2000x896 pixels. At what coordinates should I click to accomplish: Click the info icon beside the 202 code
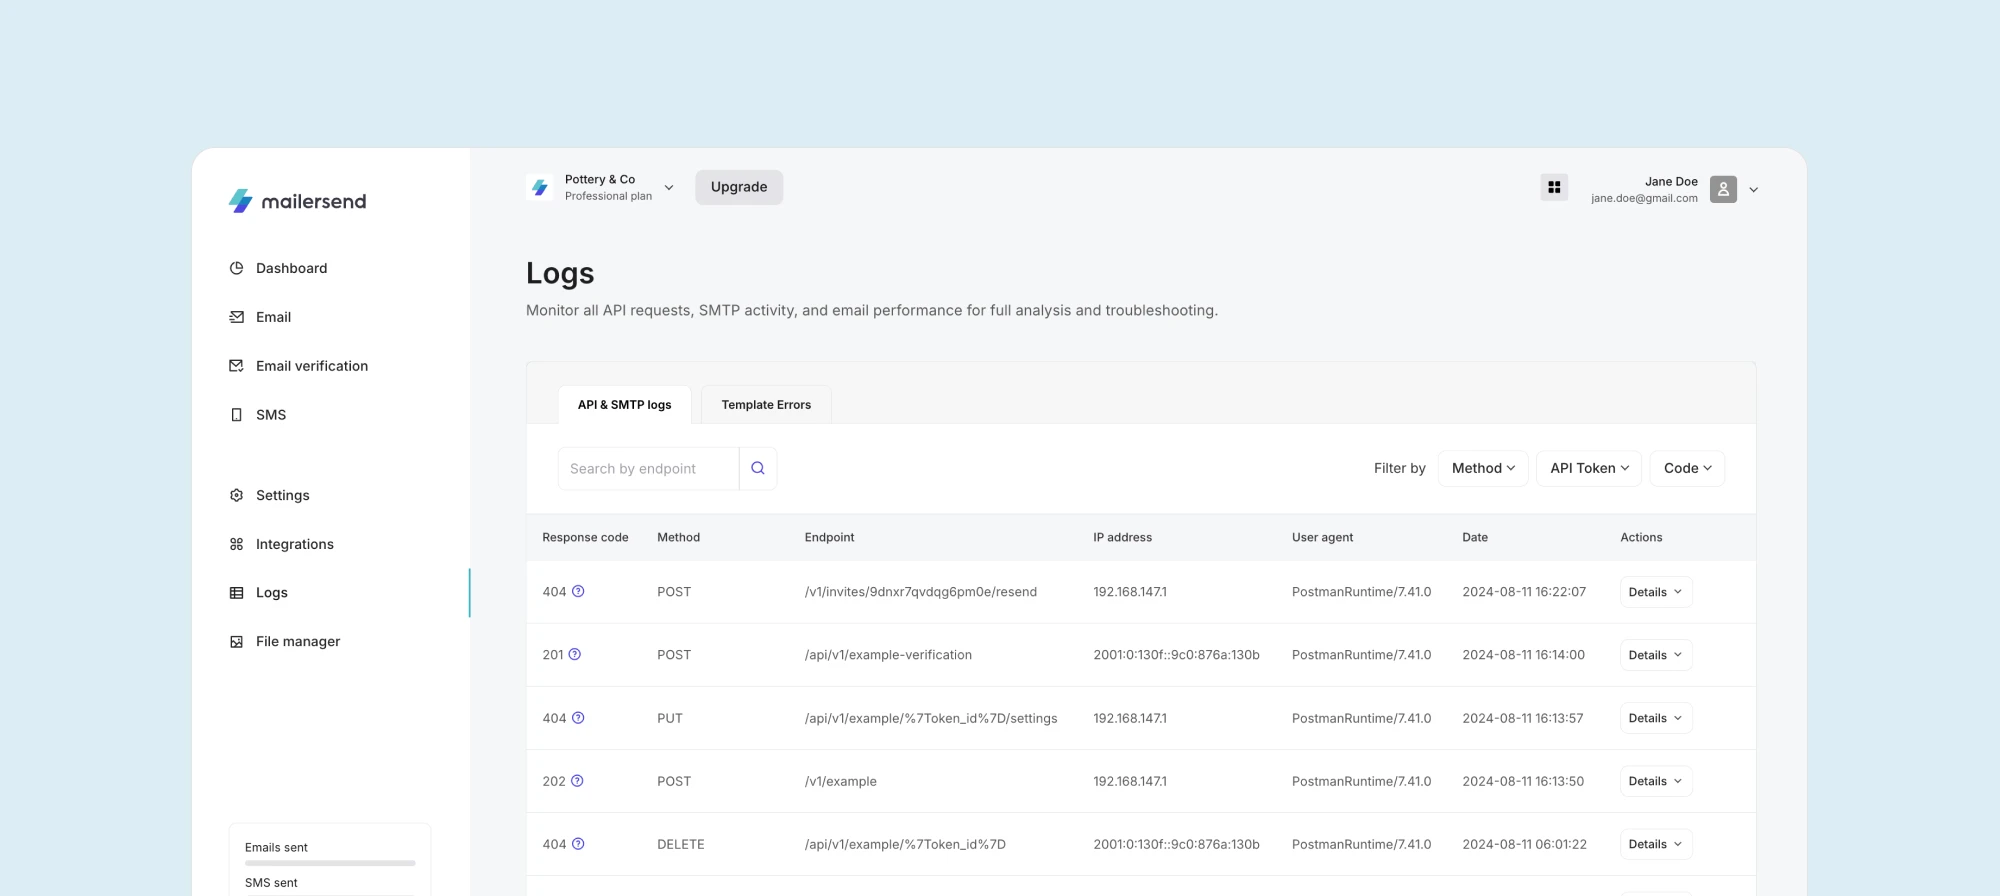[577, 781]
